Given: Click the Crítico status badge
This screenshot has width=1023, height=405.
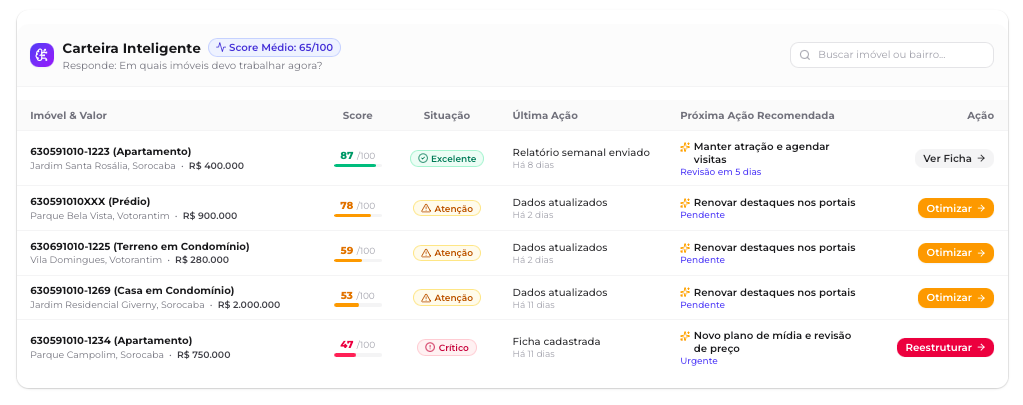Looking at the screenshot, I should (447, 348).
